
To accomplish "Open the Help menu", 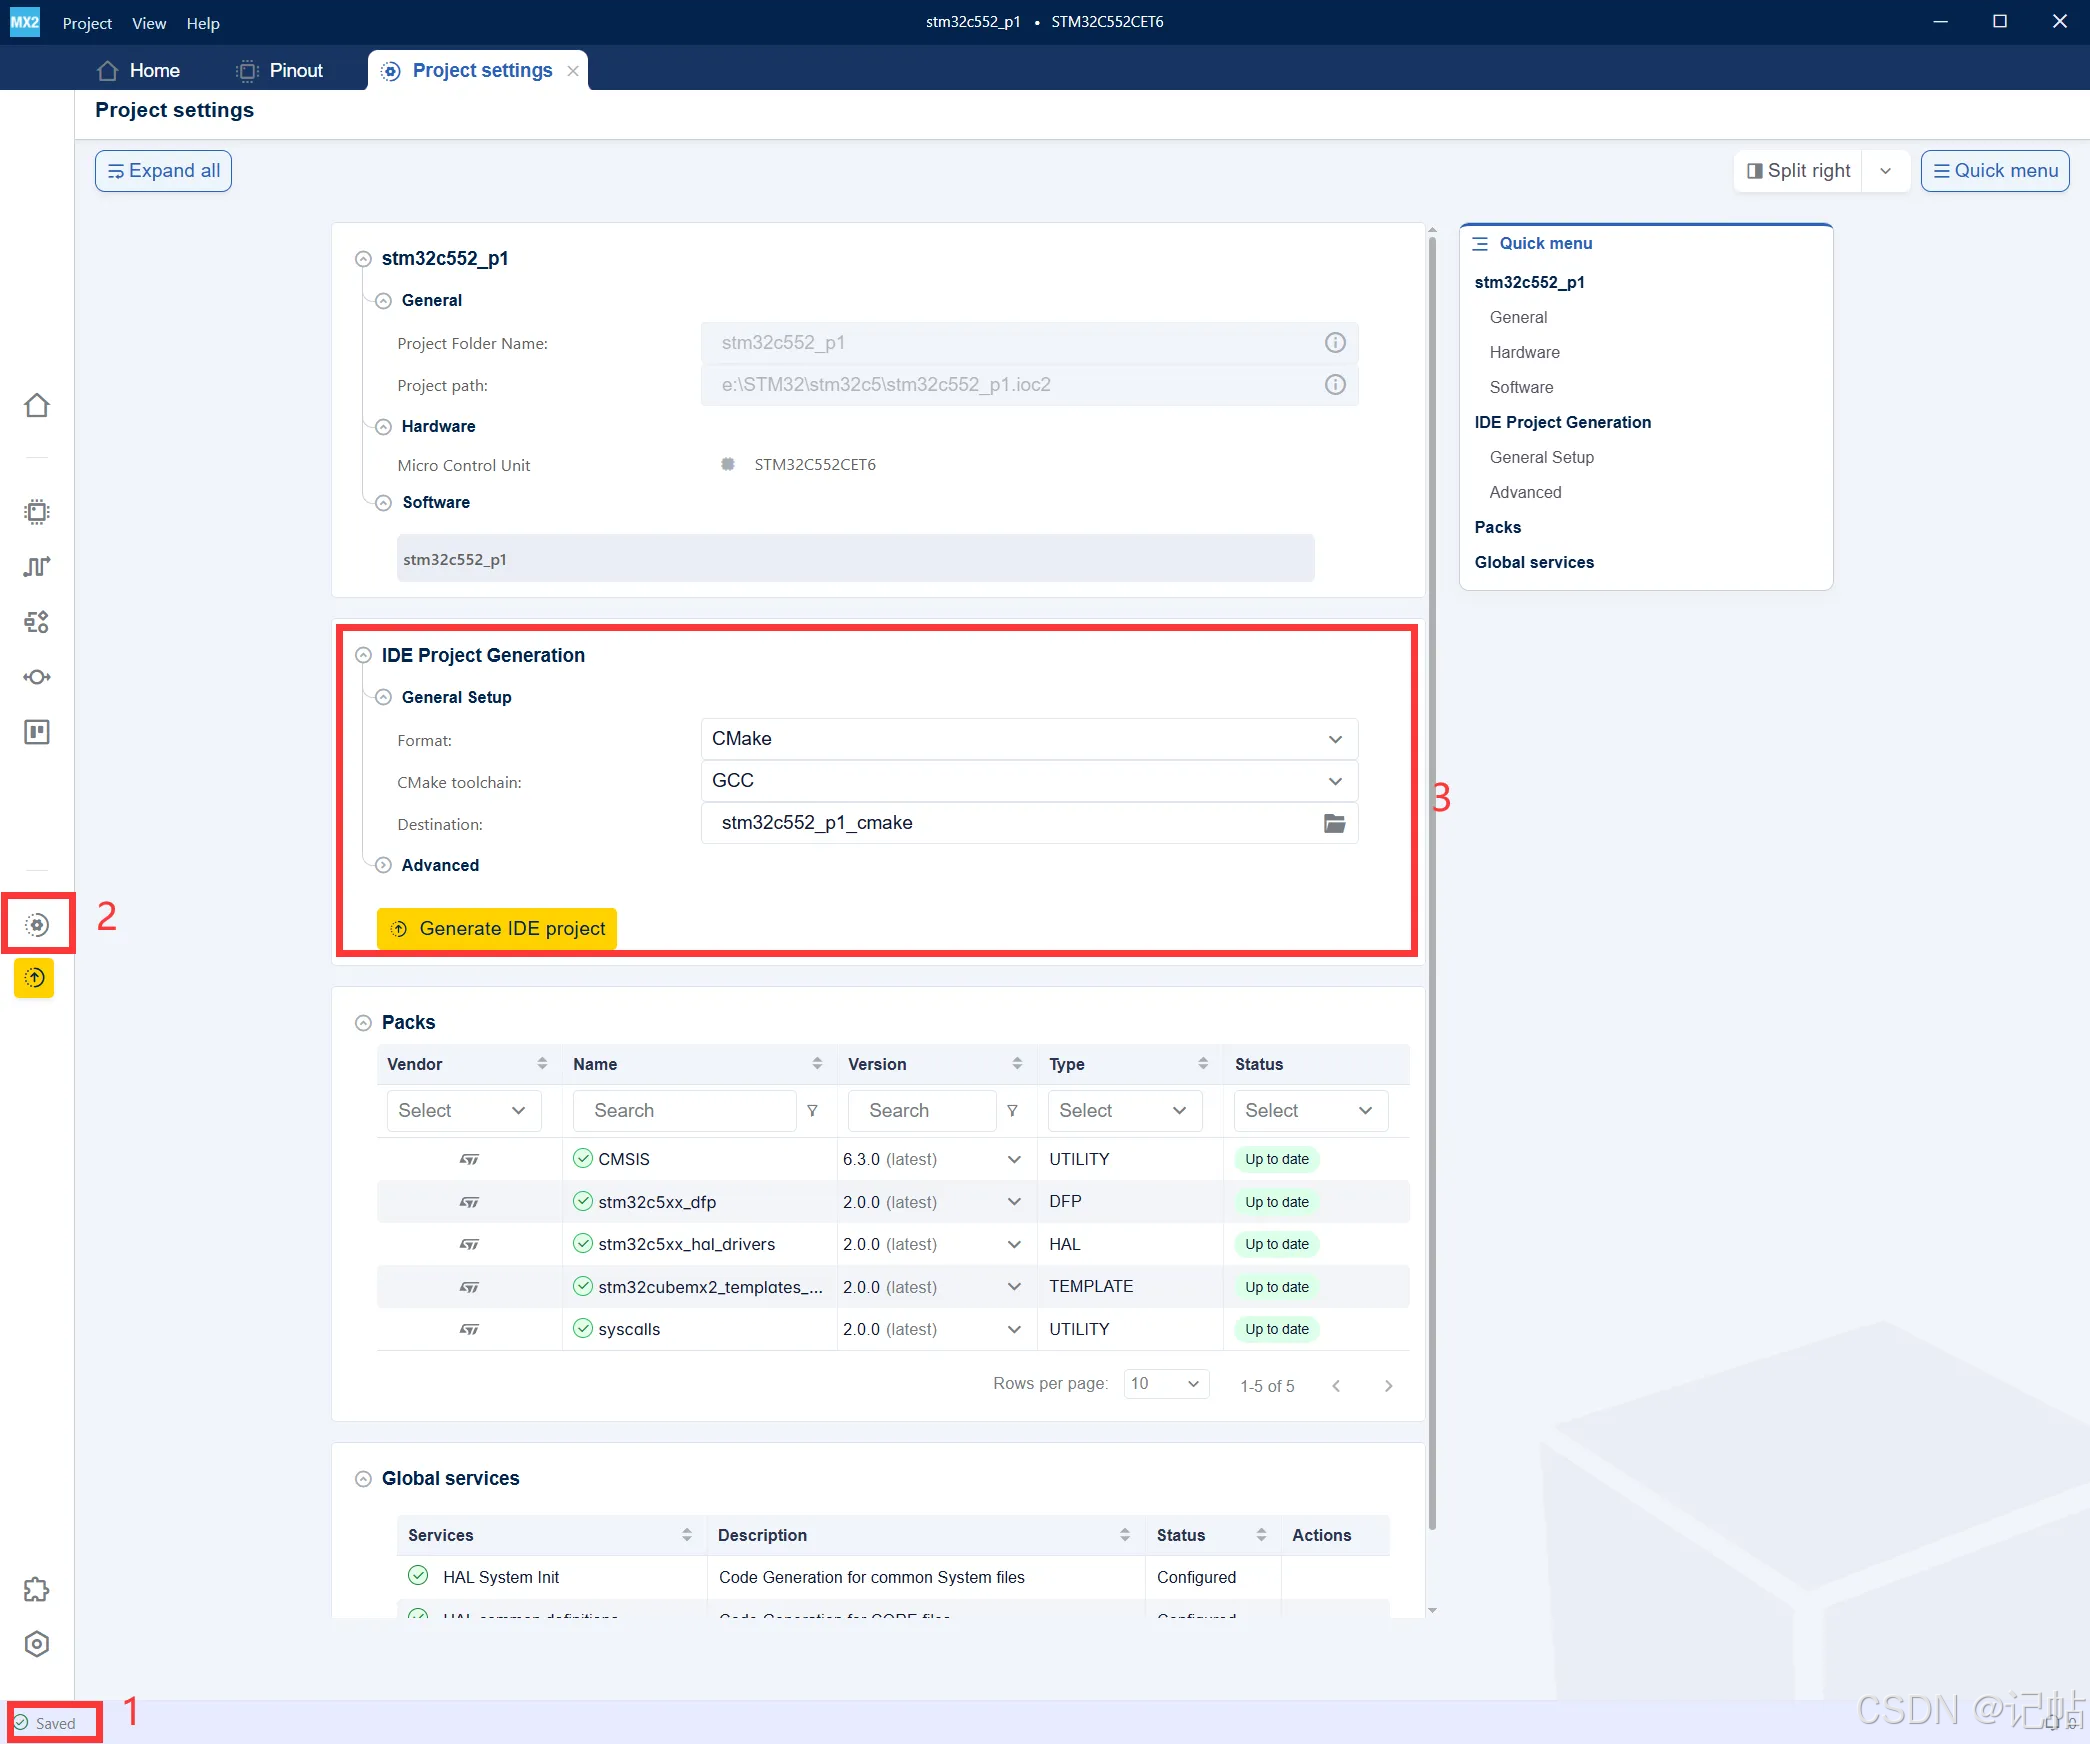I will (x=203, y=23).
